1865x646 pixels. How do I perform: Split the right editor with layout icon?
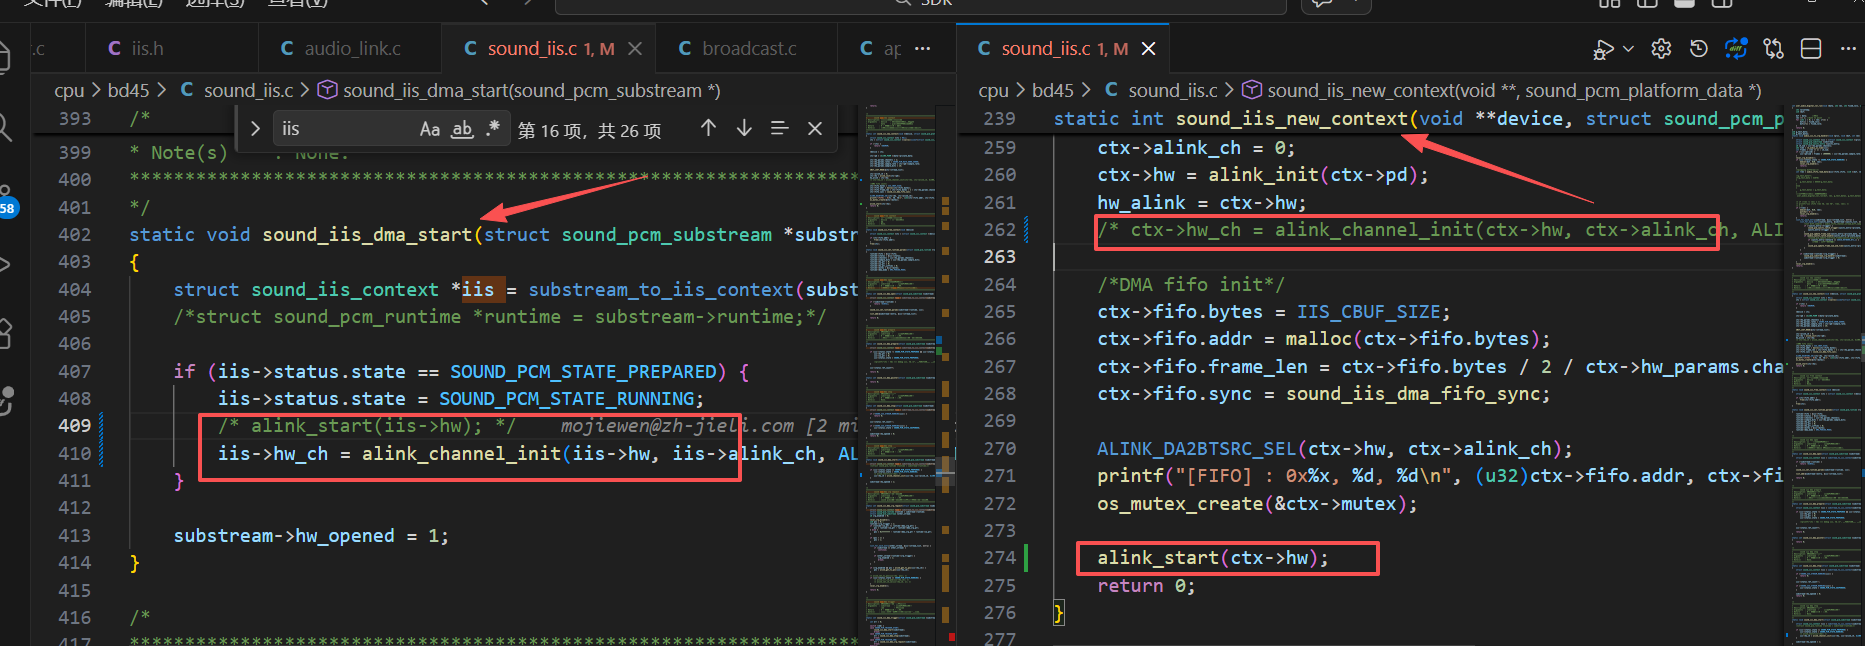(1810, 49)
